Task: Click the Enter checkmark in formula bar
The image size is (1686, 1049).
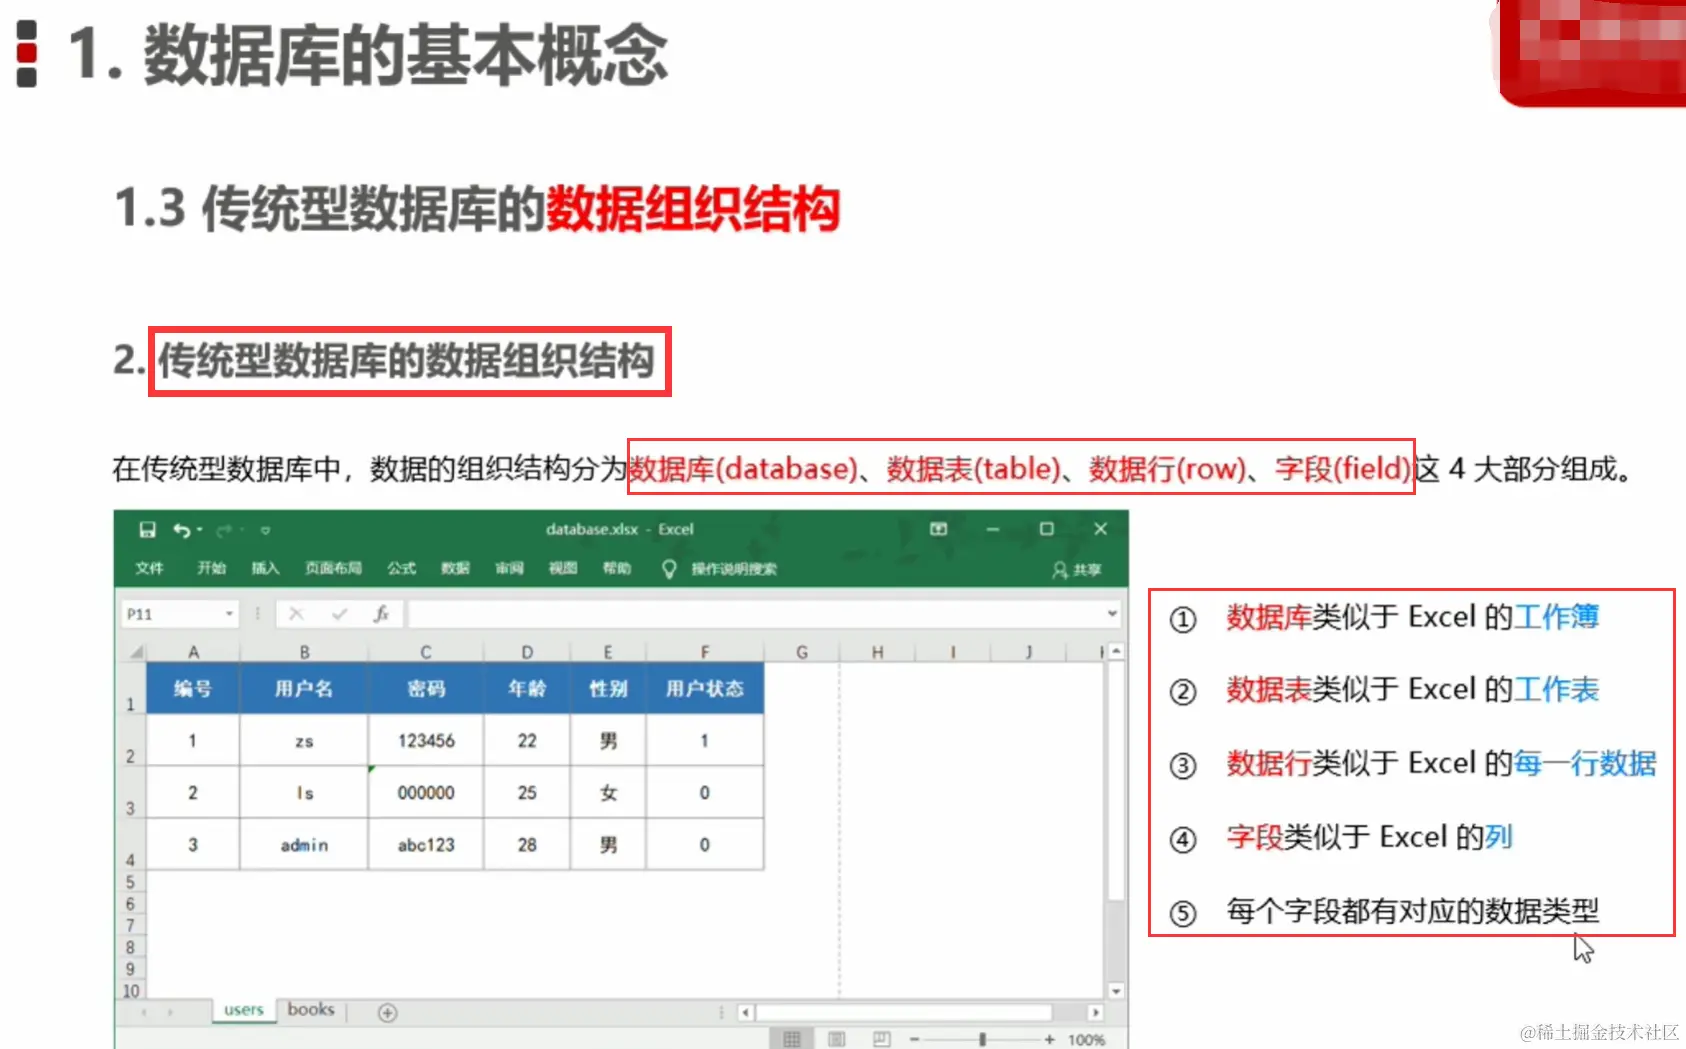Action: (x=339, y=614)
